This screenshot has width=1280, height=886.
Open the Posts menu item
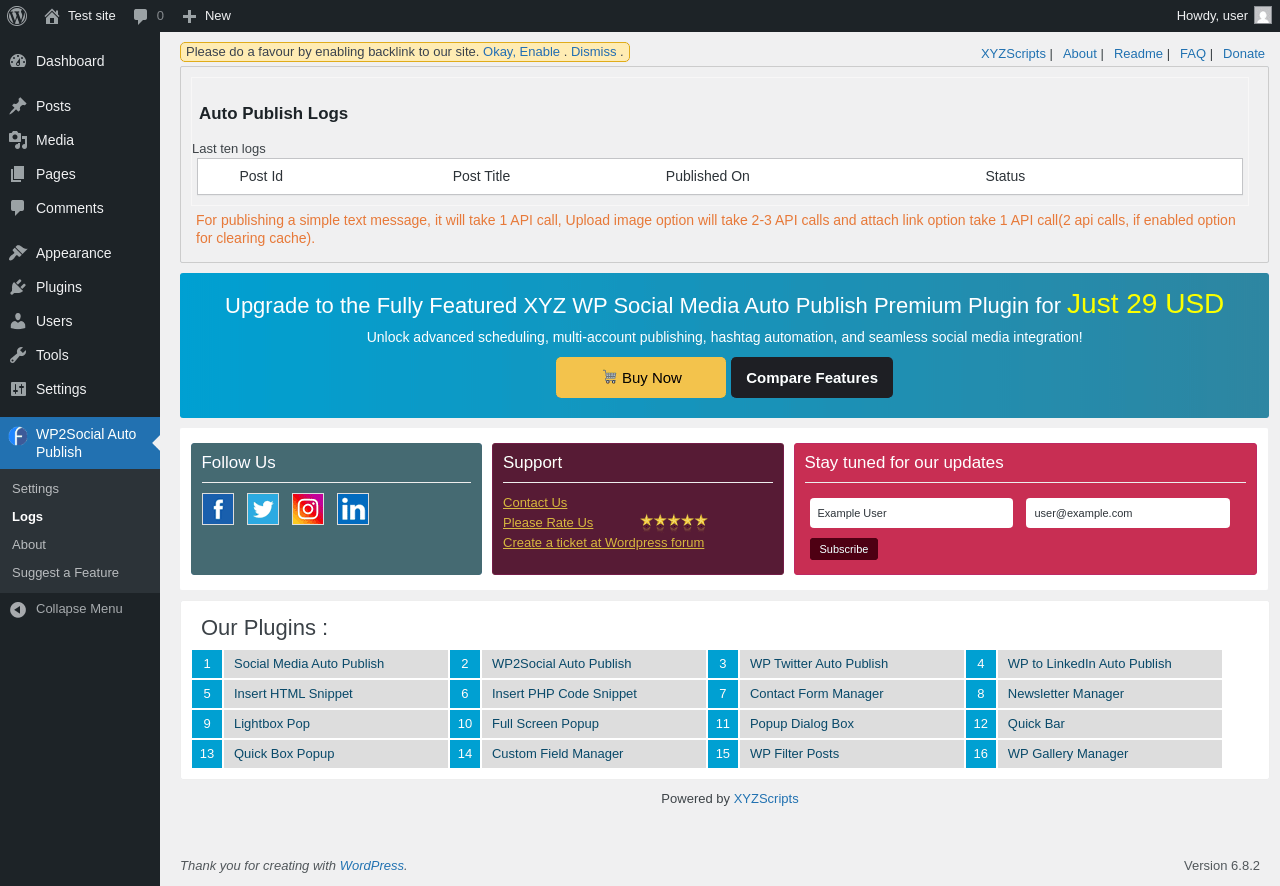tap(80, 106)
